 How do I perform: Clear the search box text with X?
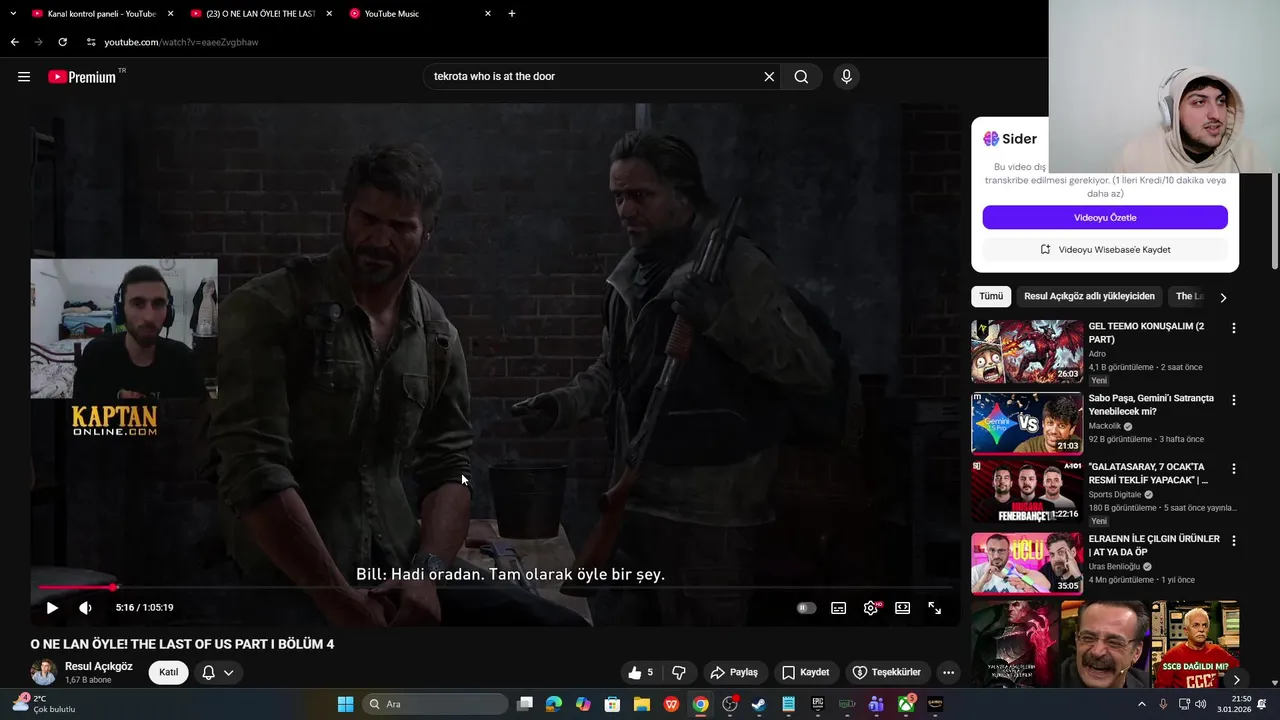(769, 77)
